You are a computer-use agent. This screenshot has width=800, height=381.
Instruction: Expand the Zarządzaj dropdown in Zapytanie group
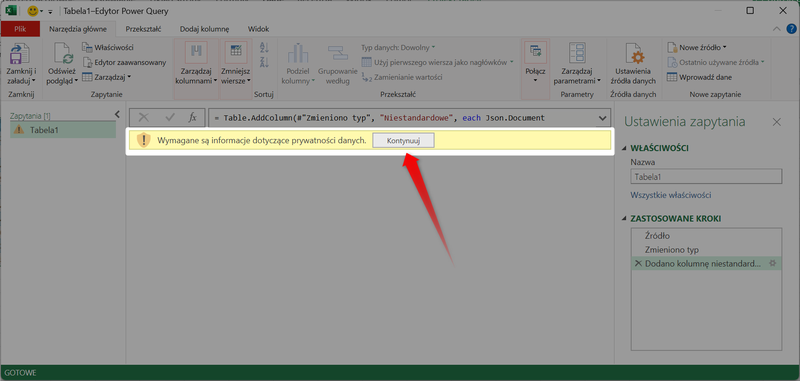click(x=107, y=77)
